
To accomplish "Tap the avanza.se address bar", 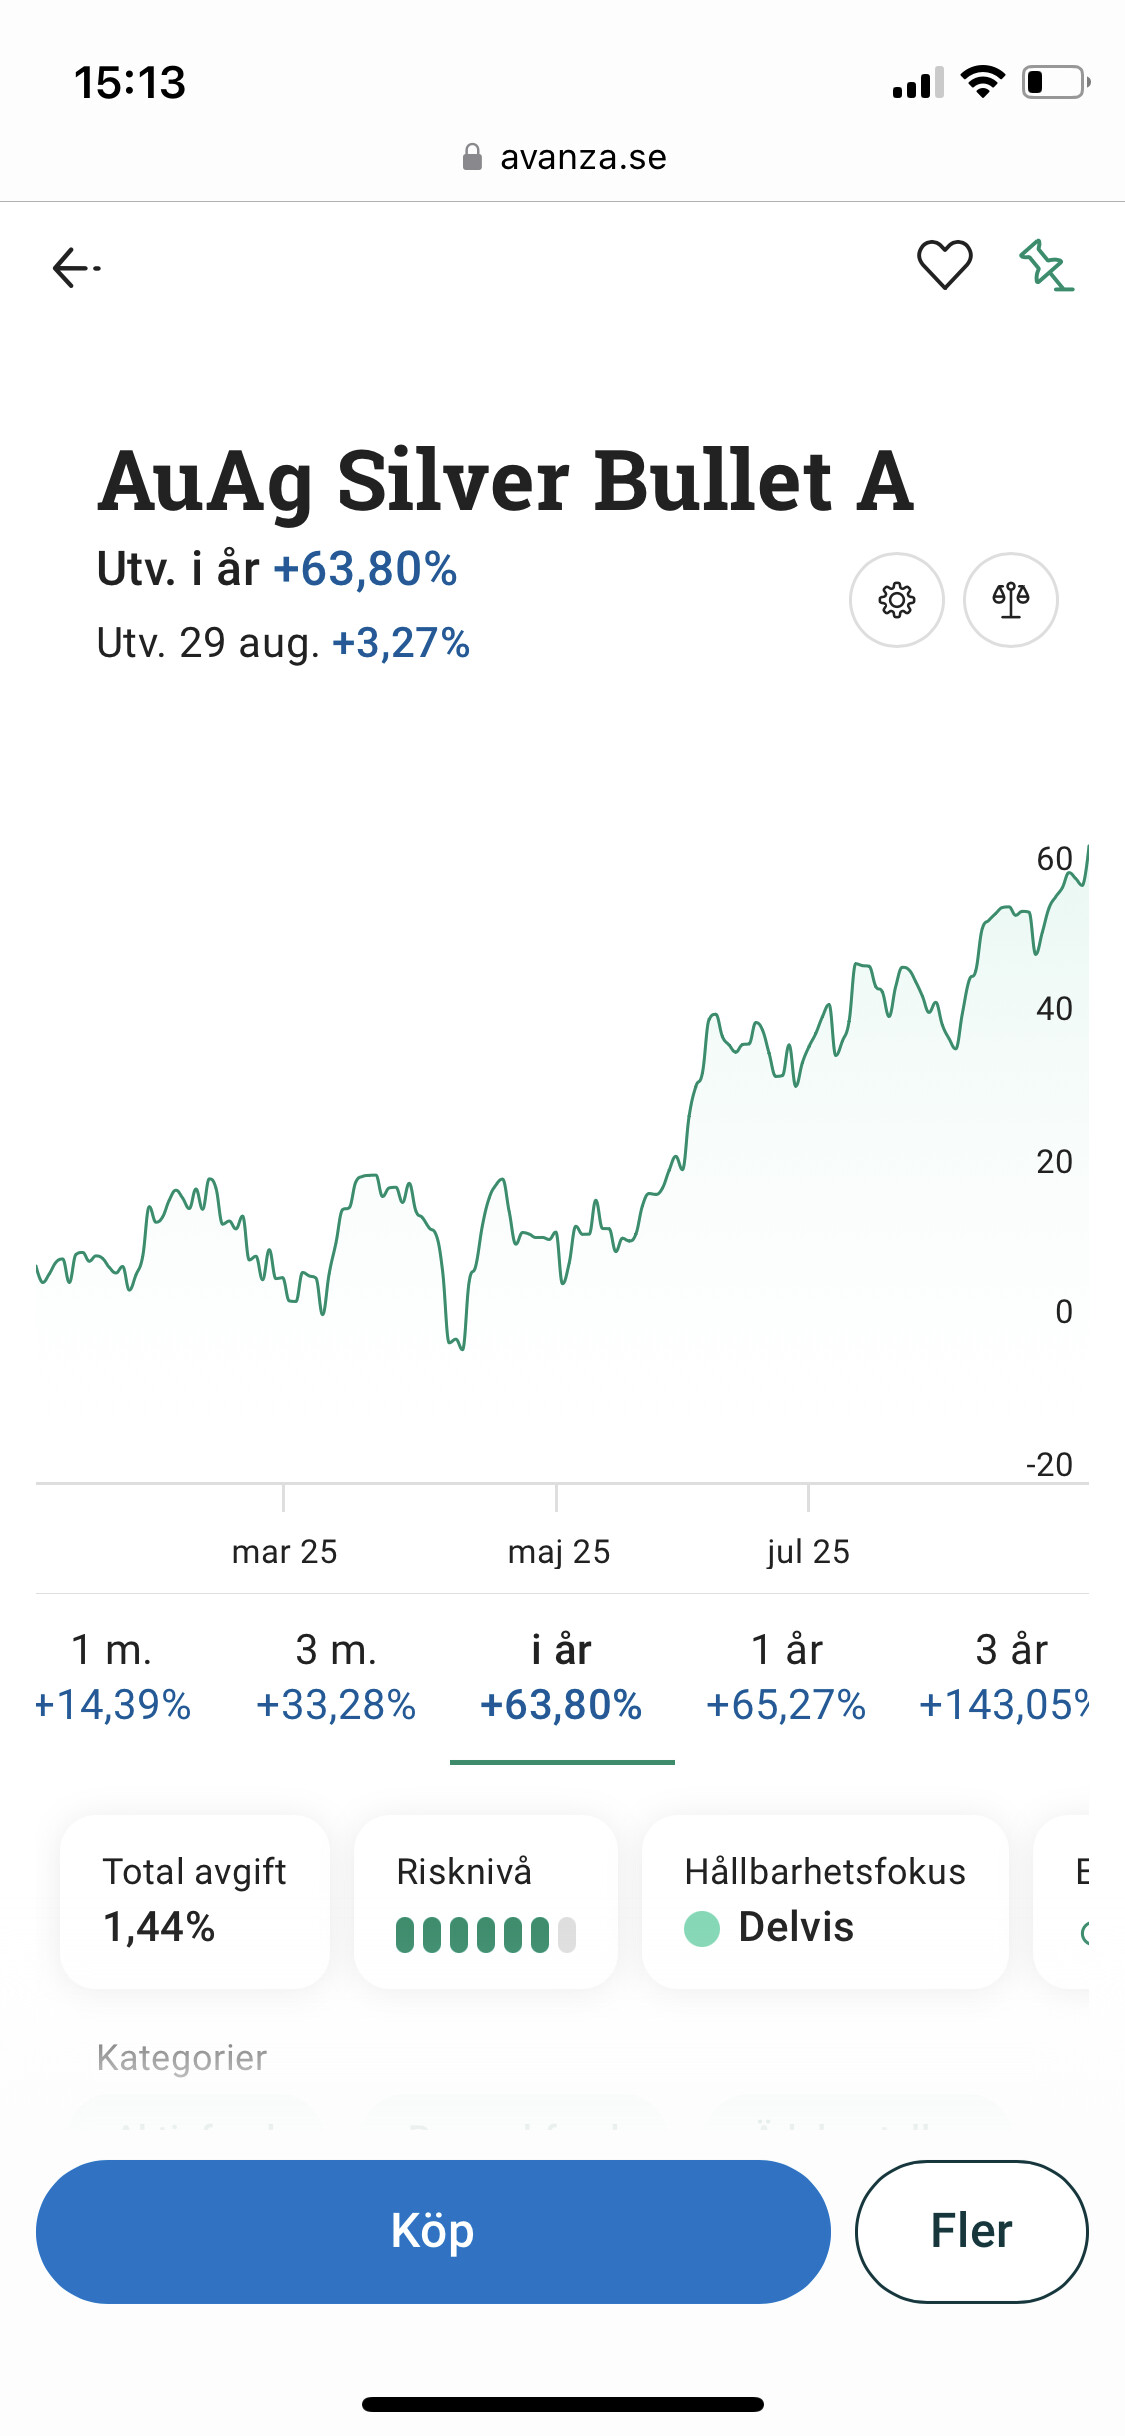I will pos(582,157).
